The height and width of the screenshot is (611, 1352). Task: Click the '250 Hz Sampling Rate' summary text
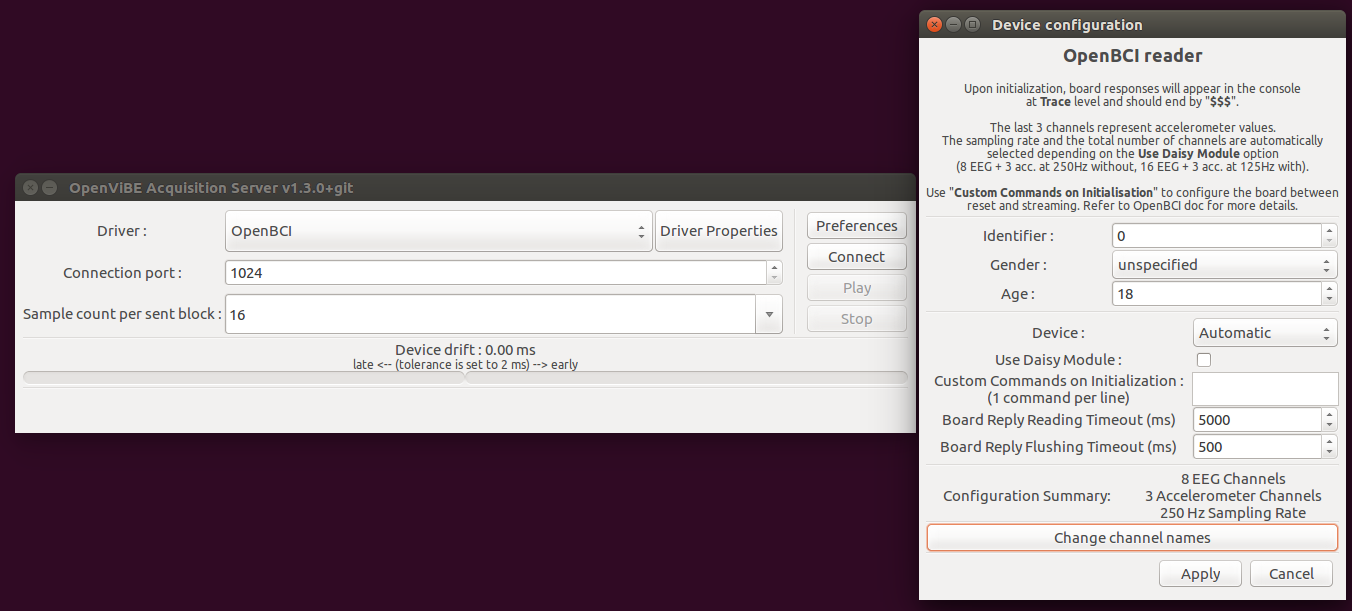point(1233,513)
